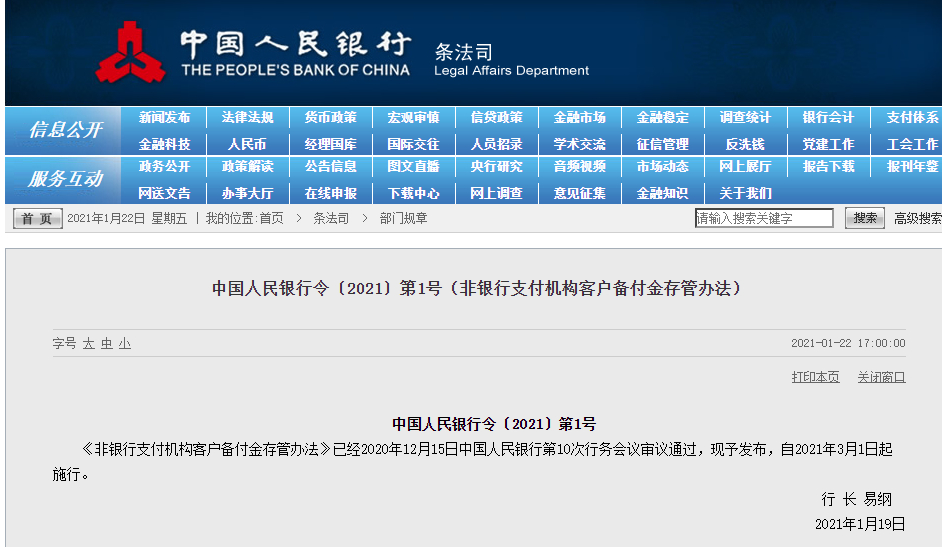Viewport: 942px width, 547px height.
Task: Open 网送文告 link
Action: 164,193
